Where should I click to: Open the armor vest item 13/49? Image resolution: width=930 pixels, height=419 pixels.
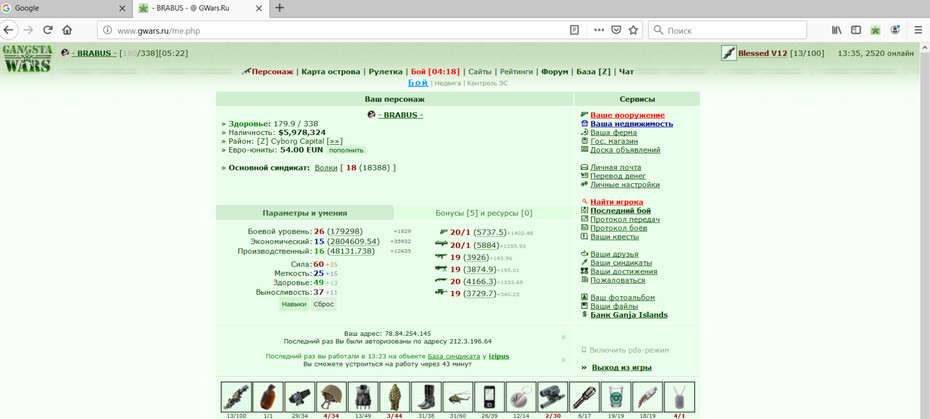point(362,396)
